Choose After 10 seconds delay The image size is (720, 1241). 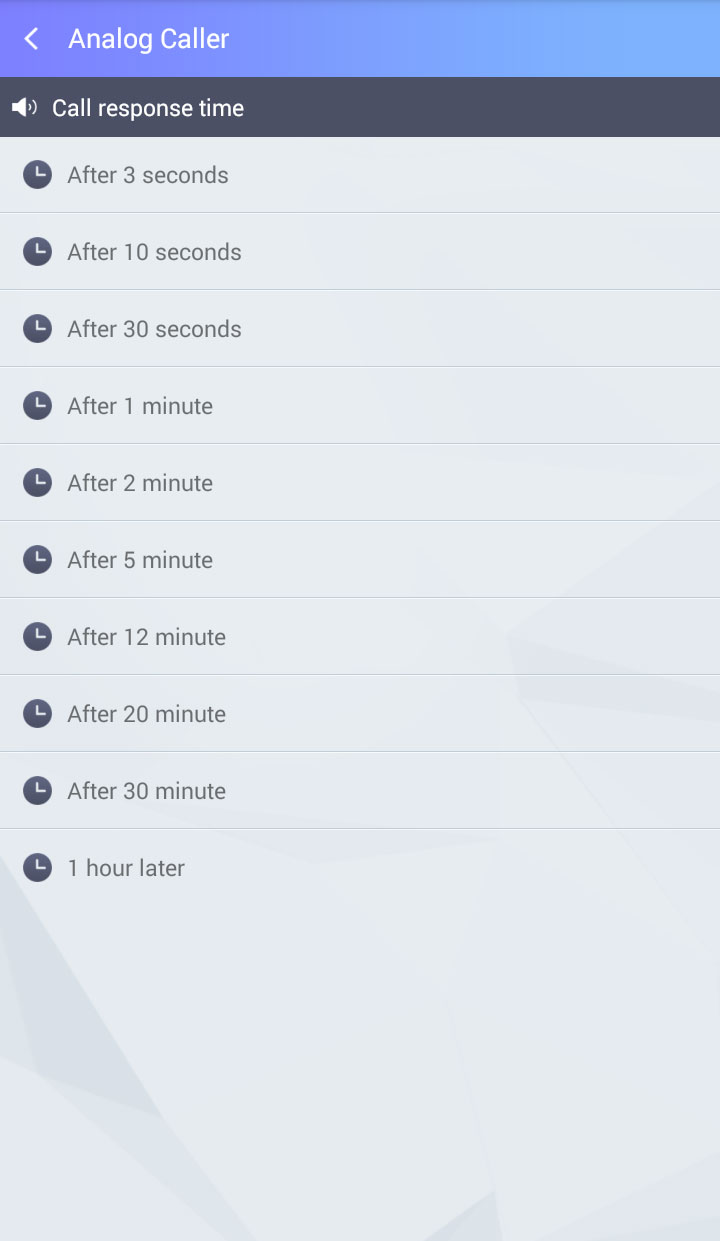pyautogui.click(x=154, y=252)
